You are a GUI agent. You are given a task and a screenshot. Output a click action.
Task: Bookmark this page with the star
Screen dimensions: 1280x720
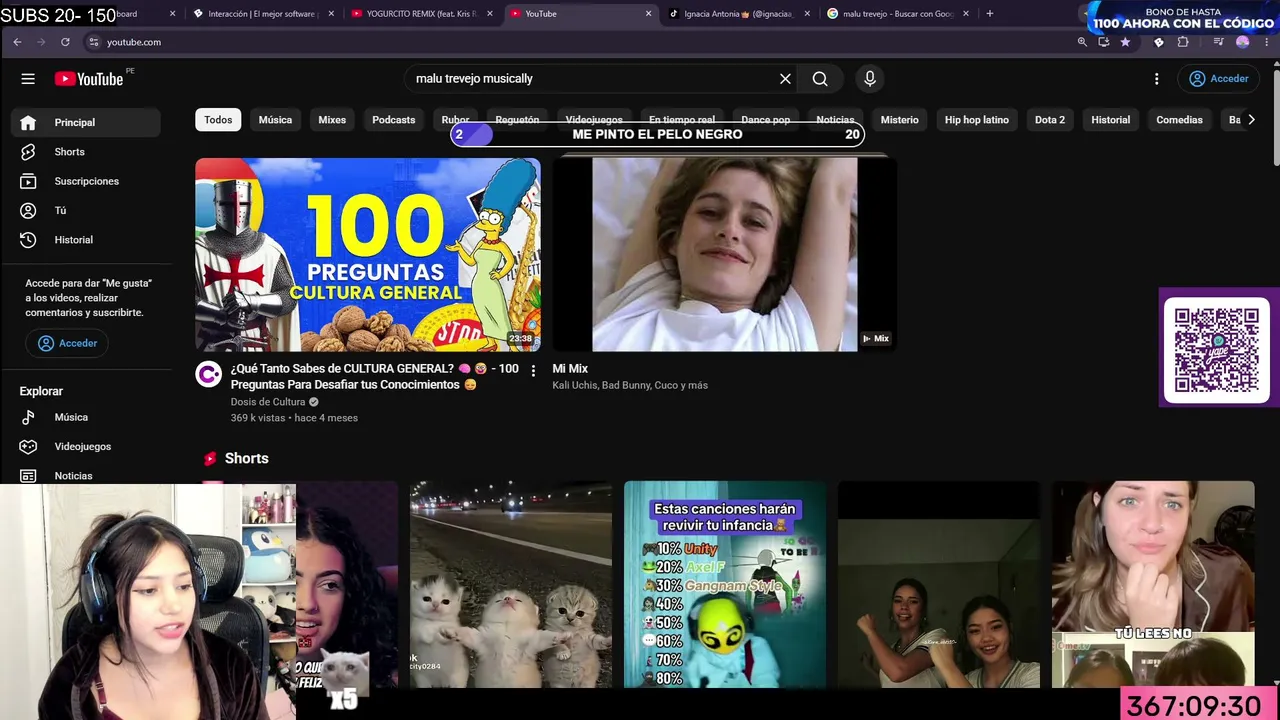tap(1125, 42)
